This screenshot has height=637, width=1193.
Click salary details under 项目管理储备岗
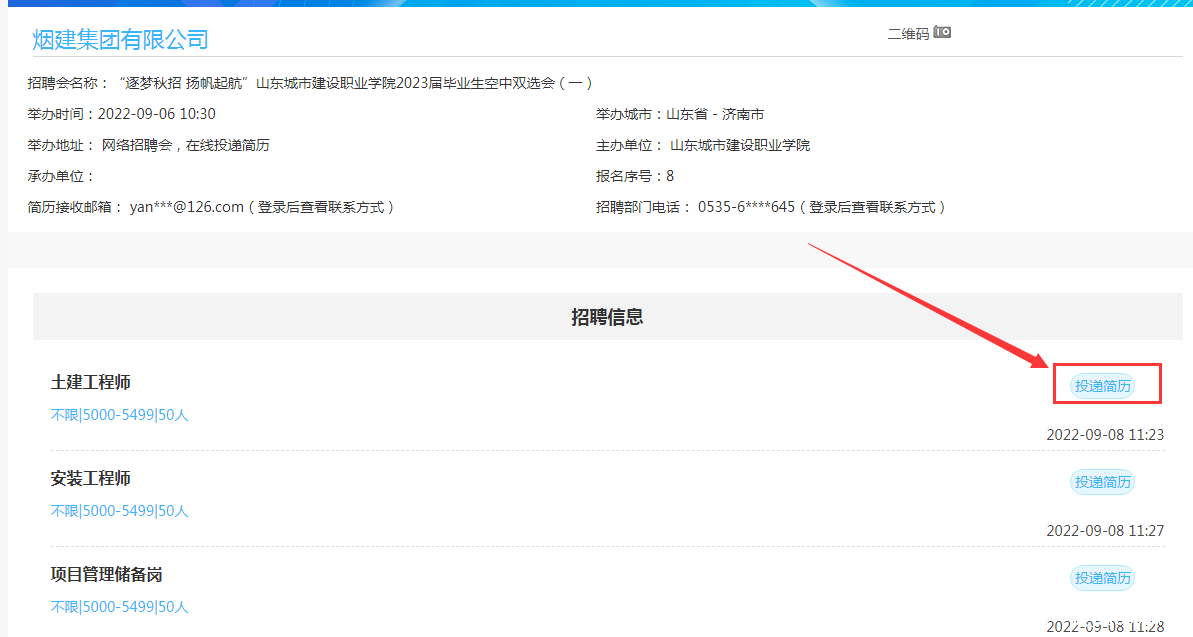(119, 607)
